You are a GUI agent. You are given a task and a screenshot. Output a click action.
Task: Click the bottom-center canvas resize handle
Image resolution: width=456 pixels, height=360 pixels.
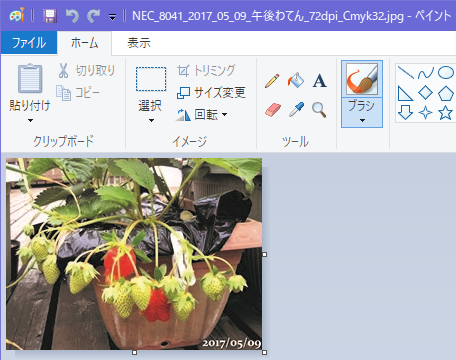(134, 352)
